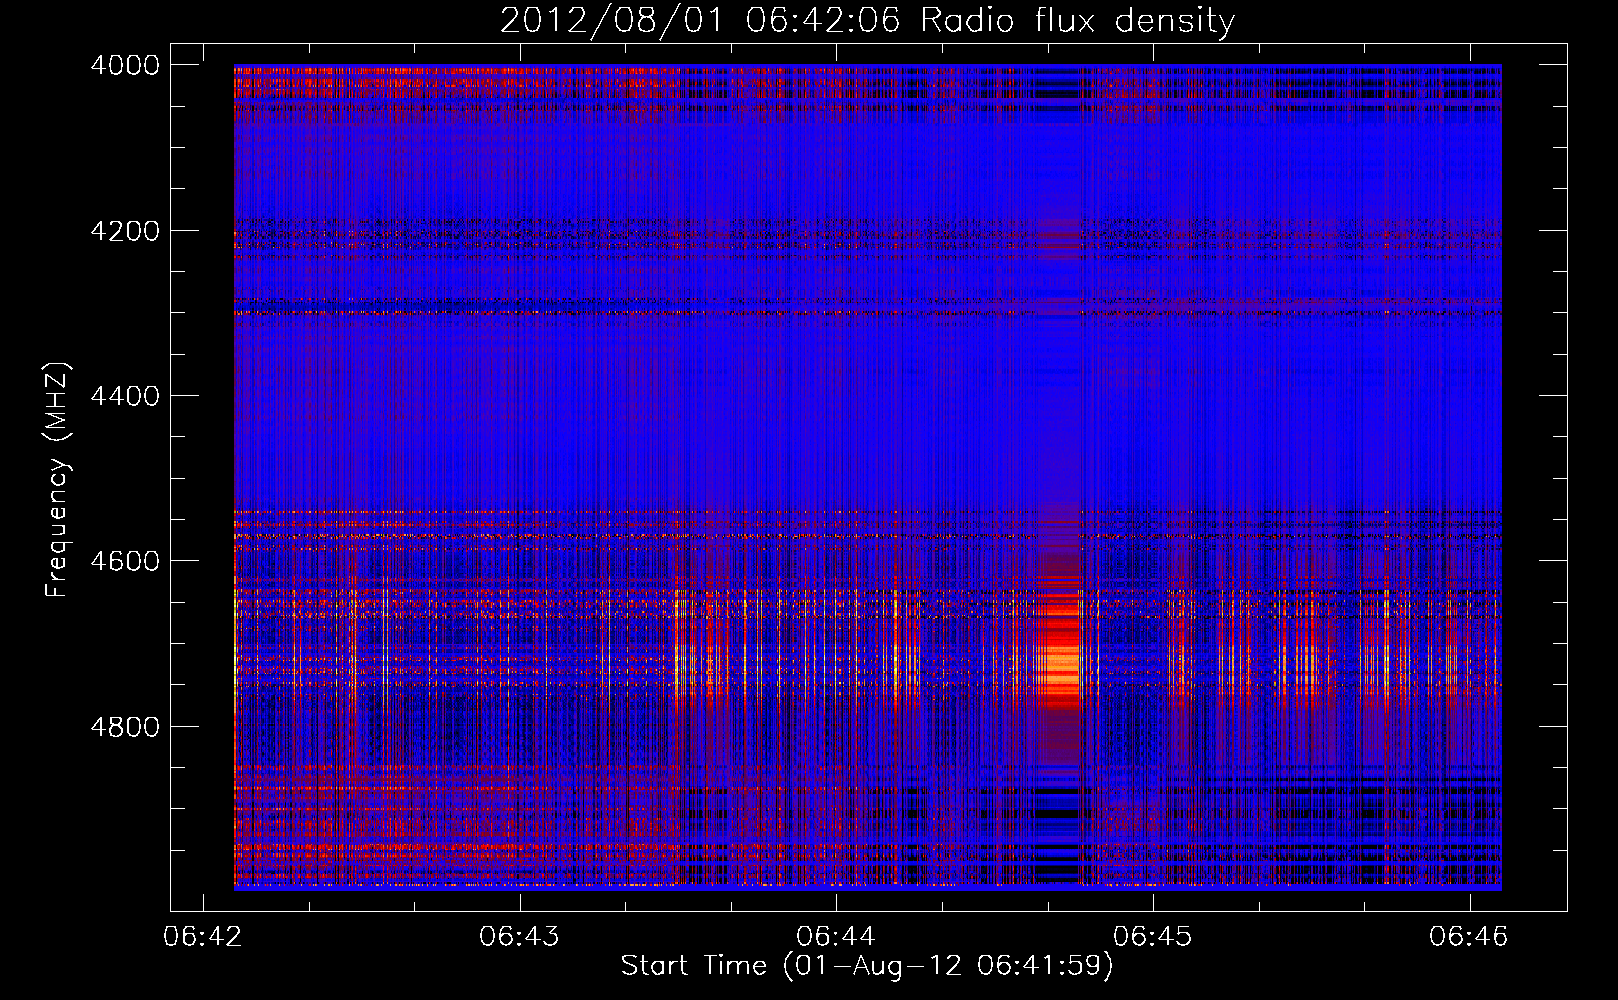Image resolution: width=1618 pixels, height=1000 pixels.
Task: Click the 4400 frequency axis label
Action: click(x=125, y=396)
